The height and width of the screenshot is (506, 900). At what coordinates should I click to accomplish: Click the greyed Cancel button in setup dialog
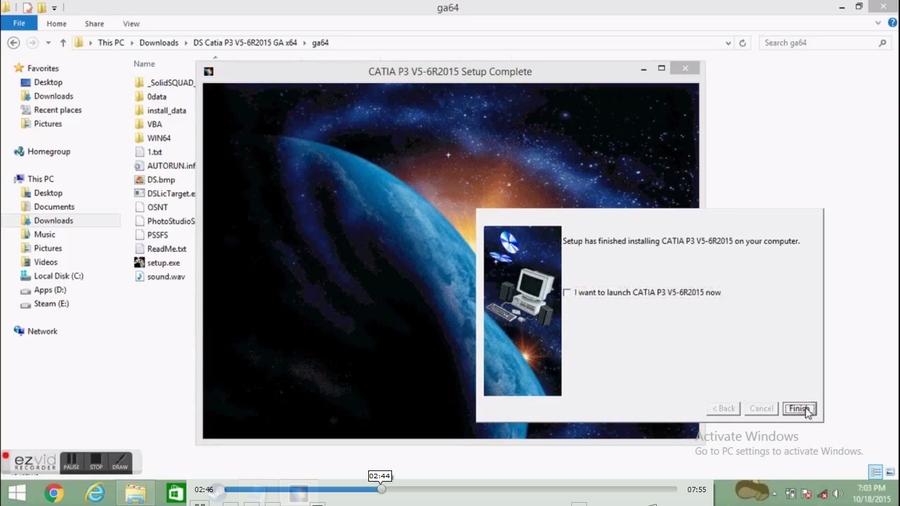761,408
